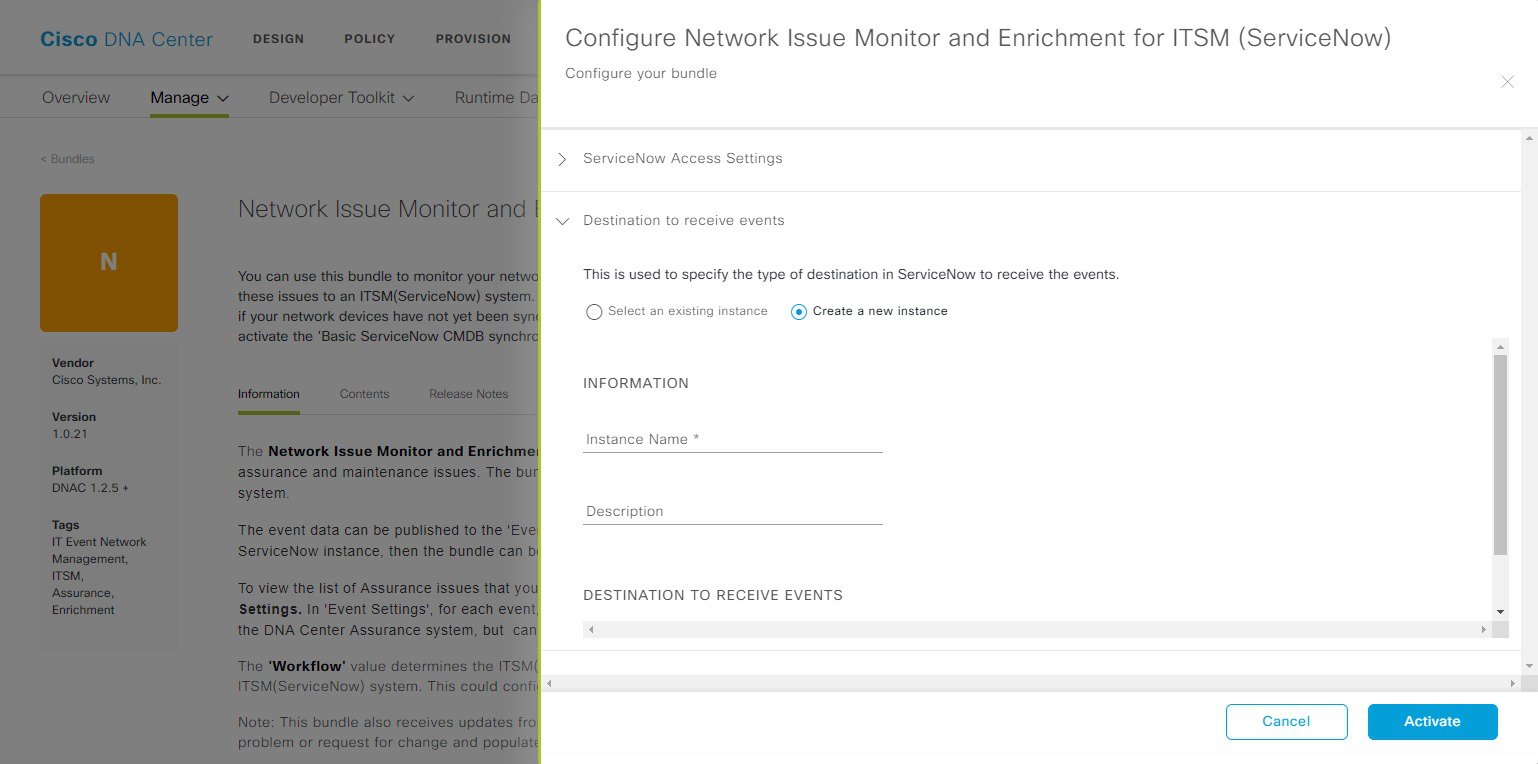Viewport: 1538px width, 764px height.
Task: Click the inner vertical scrollbar thumb
Action: [1500, 454]
